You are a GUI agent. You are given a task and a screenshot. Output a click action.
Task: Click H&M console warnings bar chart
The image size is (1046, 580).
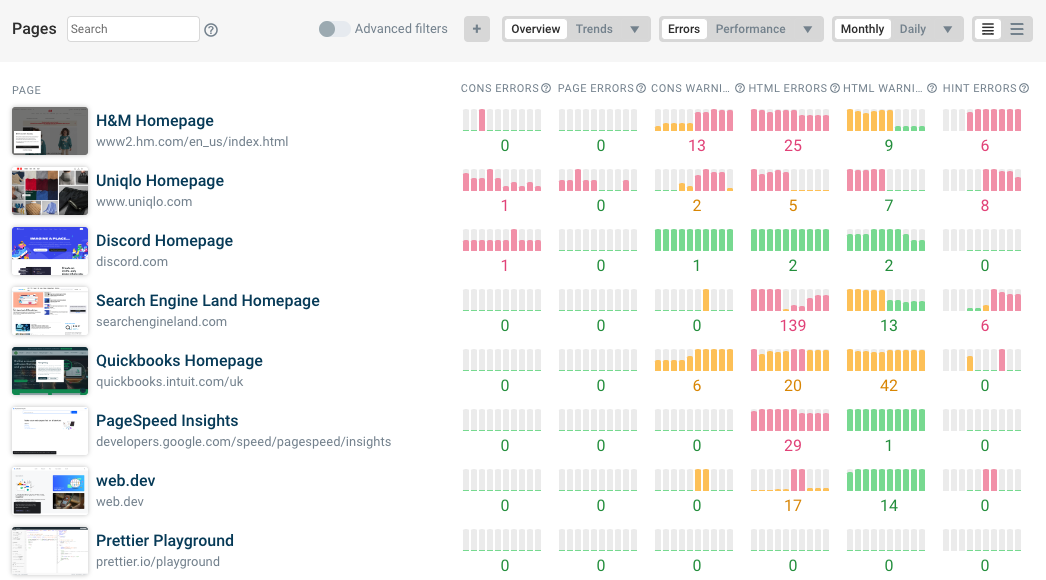click(x=694, y=120)
